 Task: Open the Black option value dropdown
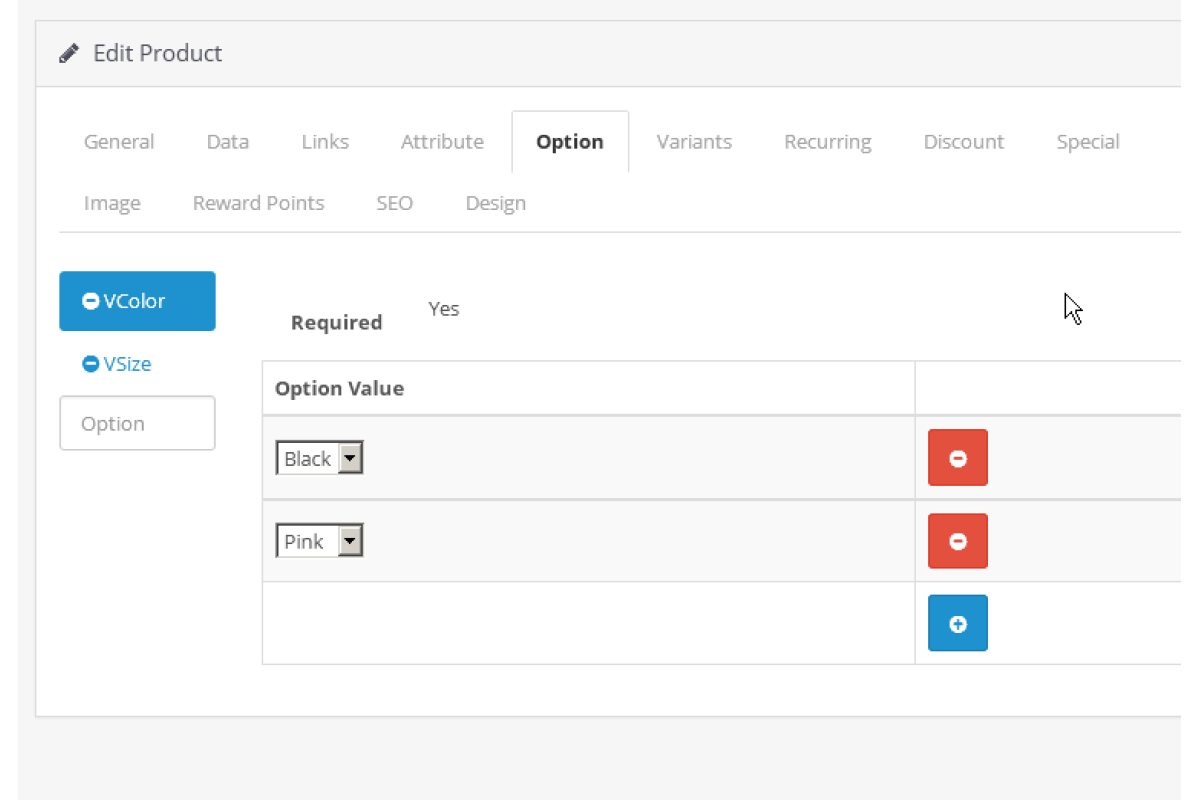(319, 459)
